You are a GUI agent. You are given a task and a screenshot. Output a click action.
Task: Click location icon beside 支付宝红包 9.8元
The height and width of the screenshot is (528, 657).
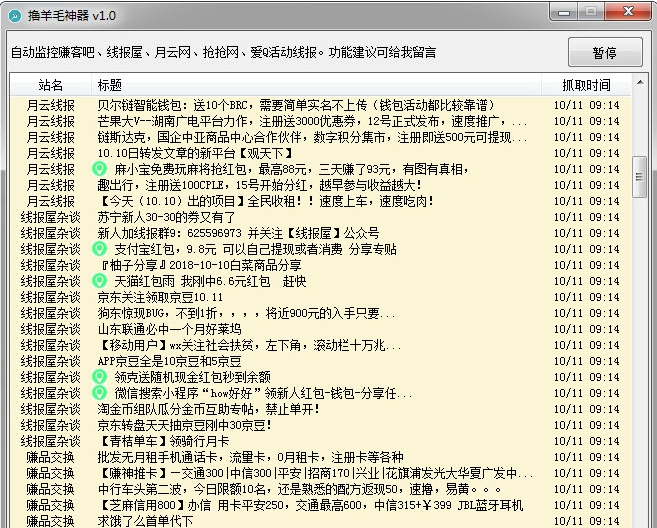(x=99, y=249)
